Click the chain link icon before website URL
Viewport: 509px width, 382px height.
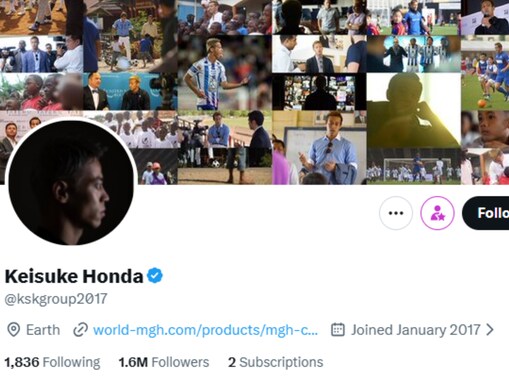click(80, 330)
